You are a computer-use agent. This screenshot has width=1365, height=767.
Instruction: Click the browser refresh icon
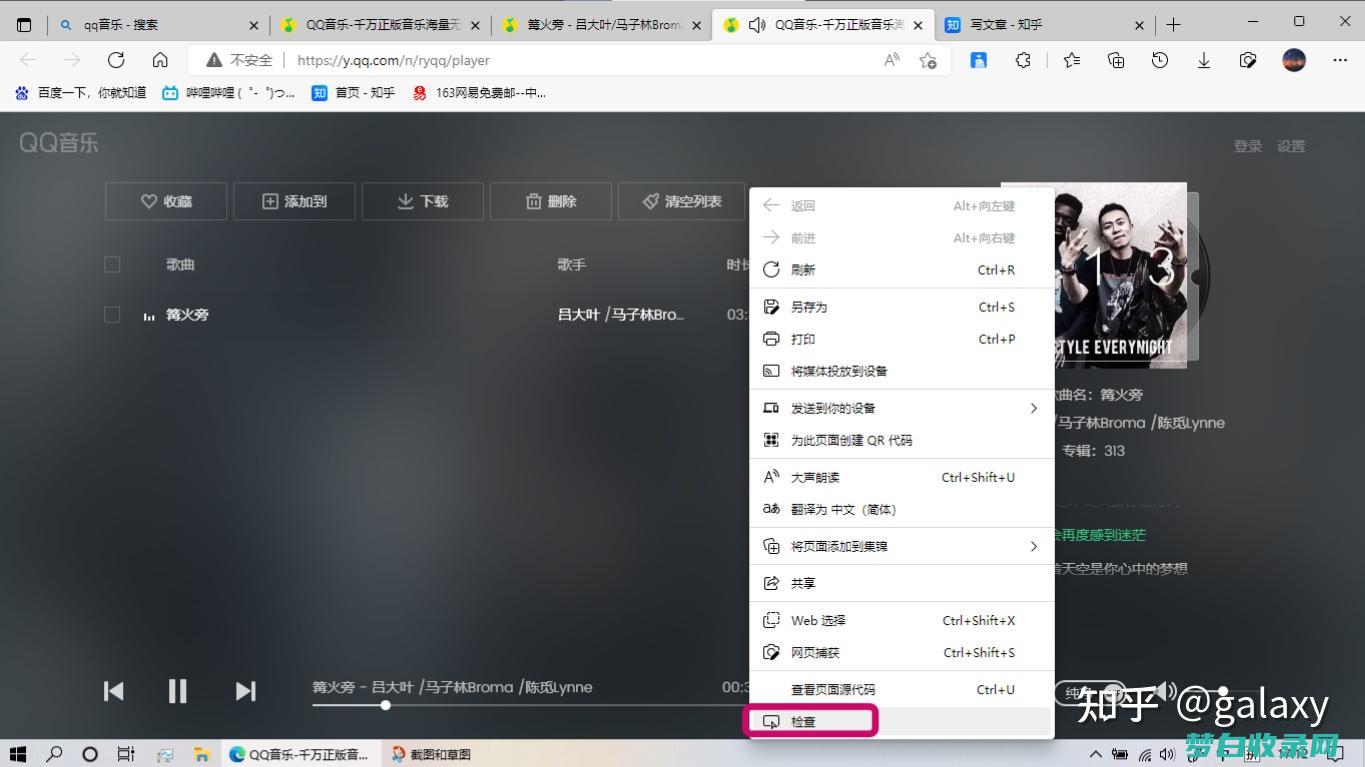tap(116, 60)
